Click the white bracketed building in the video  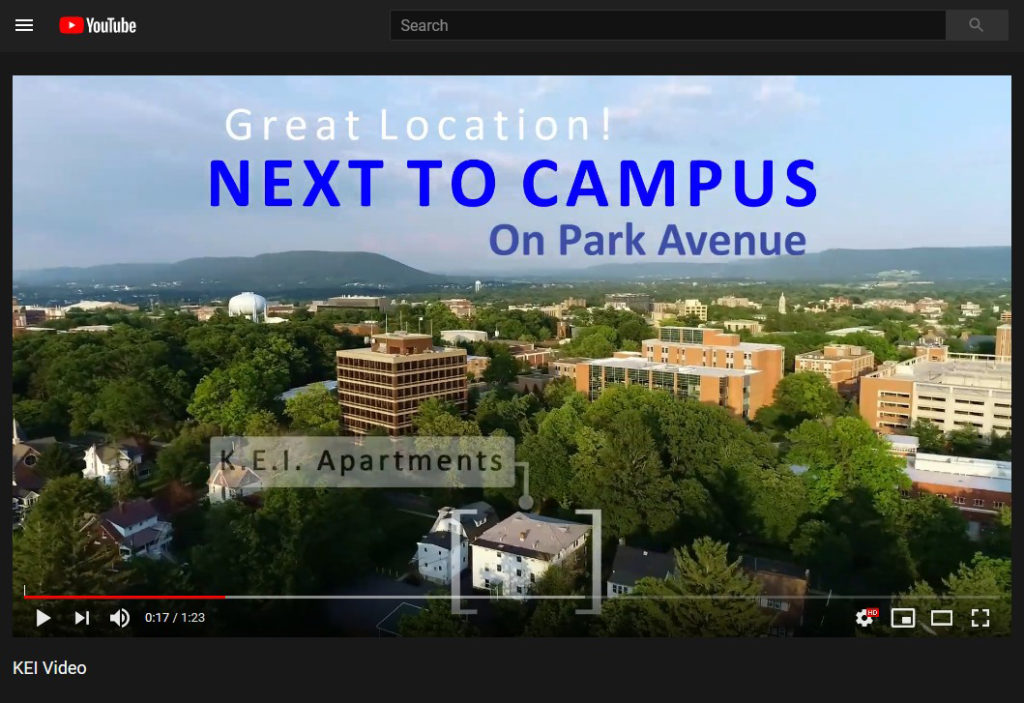[x=528, y=552]
